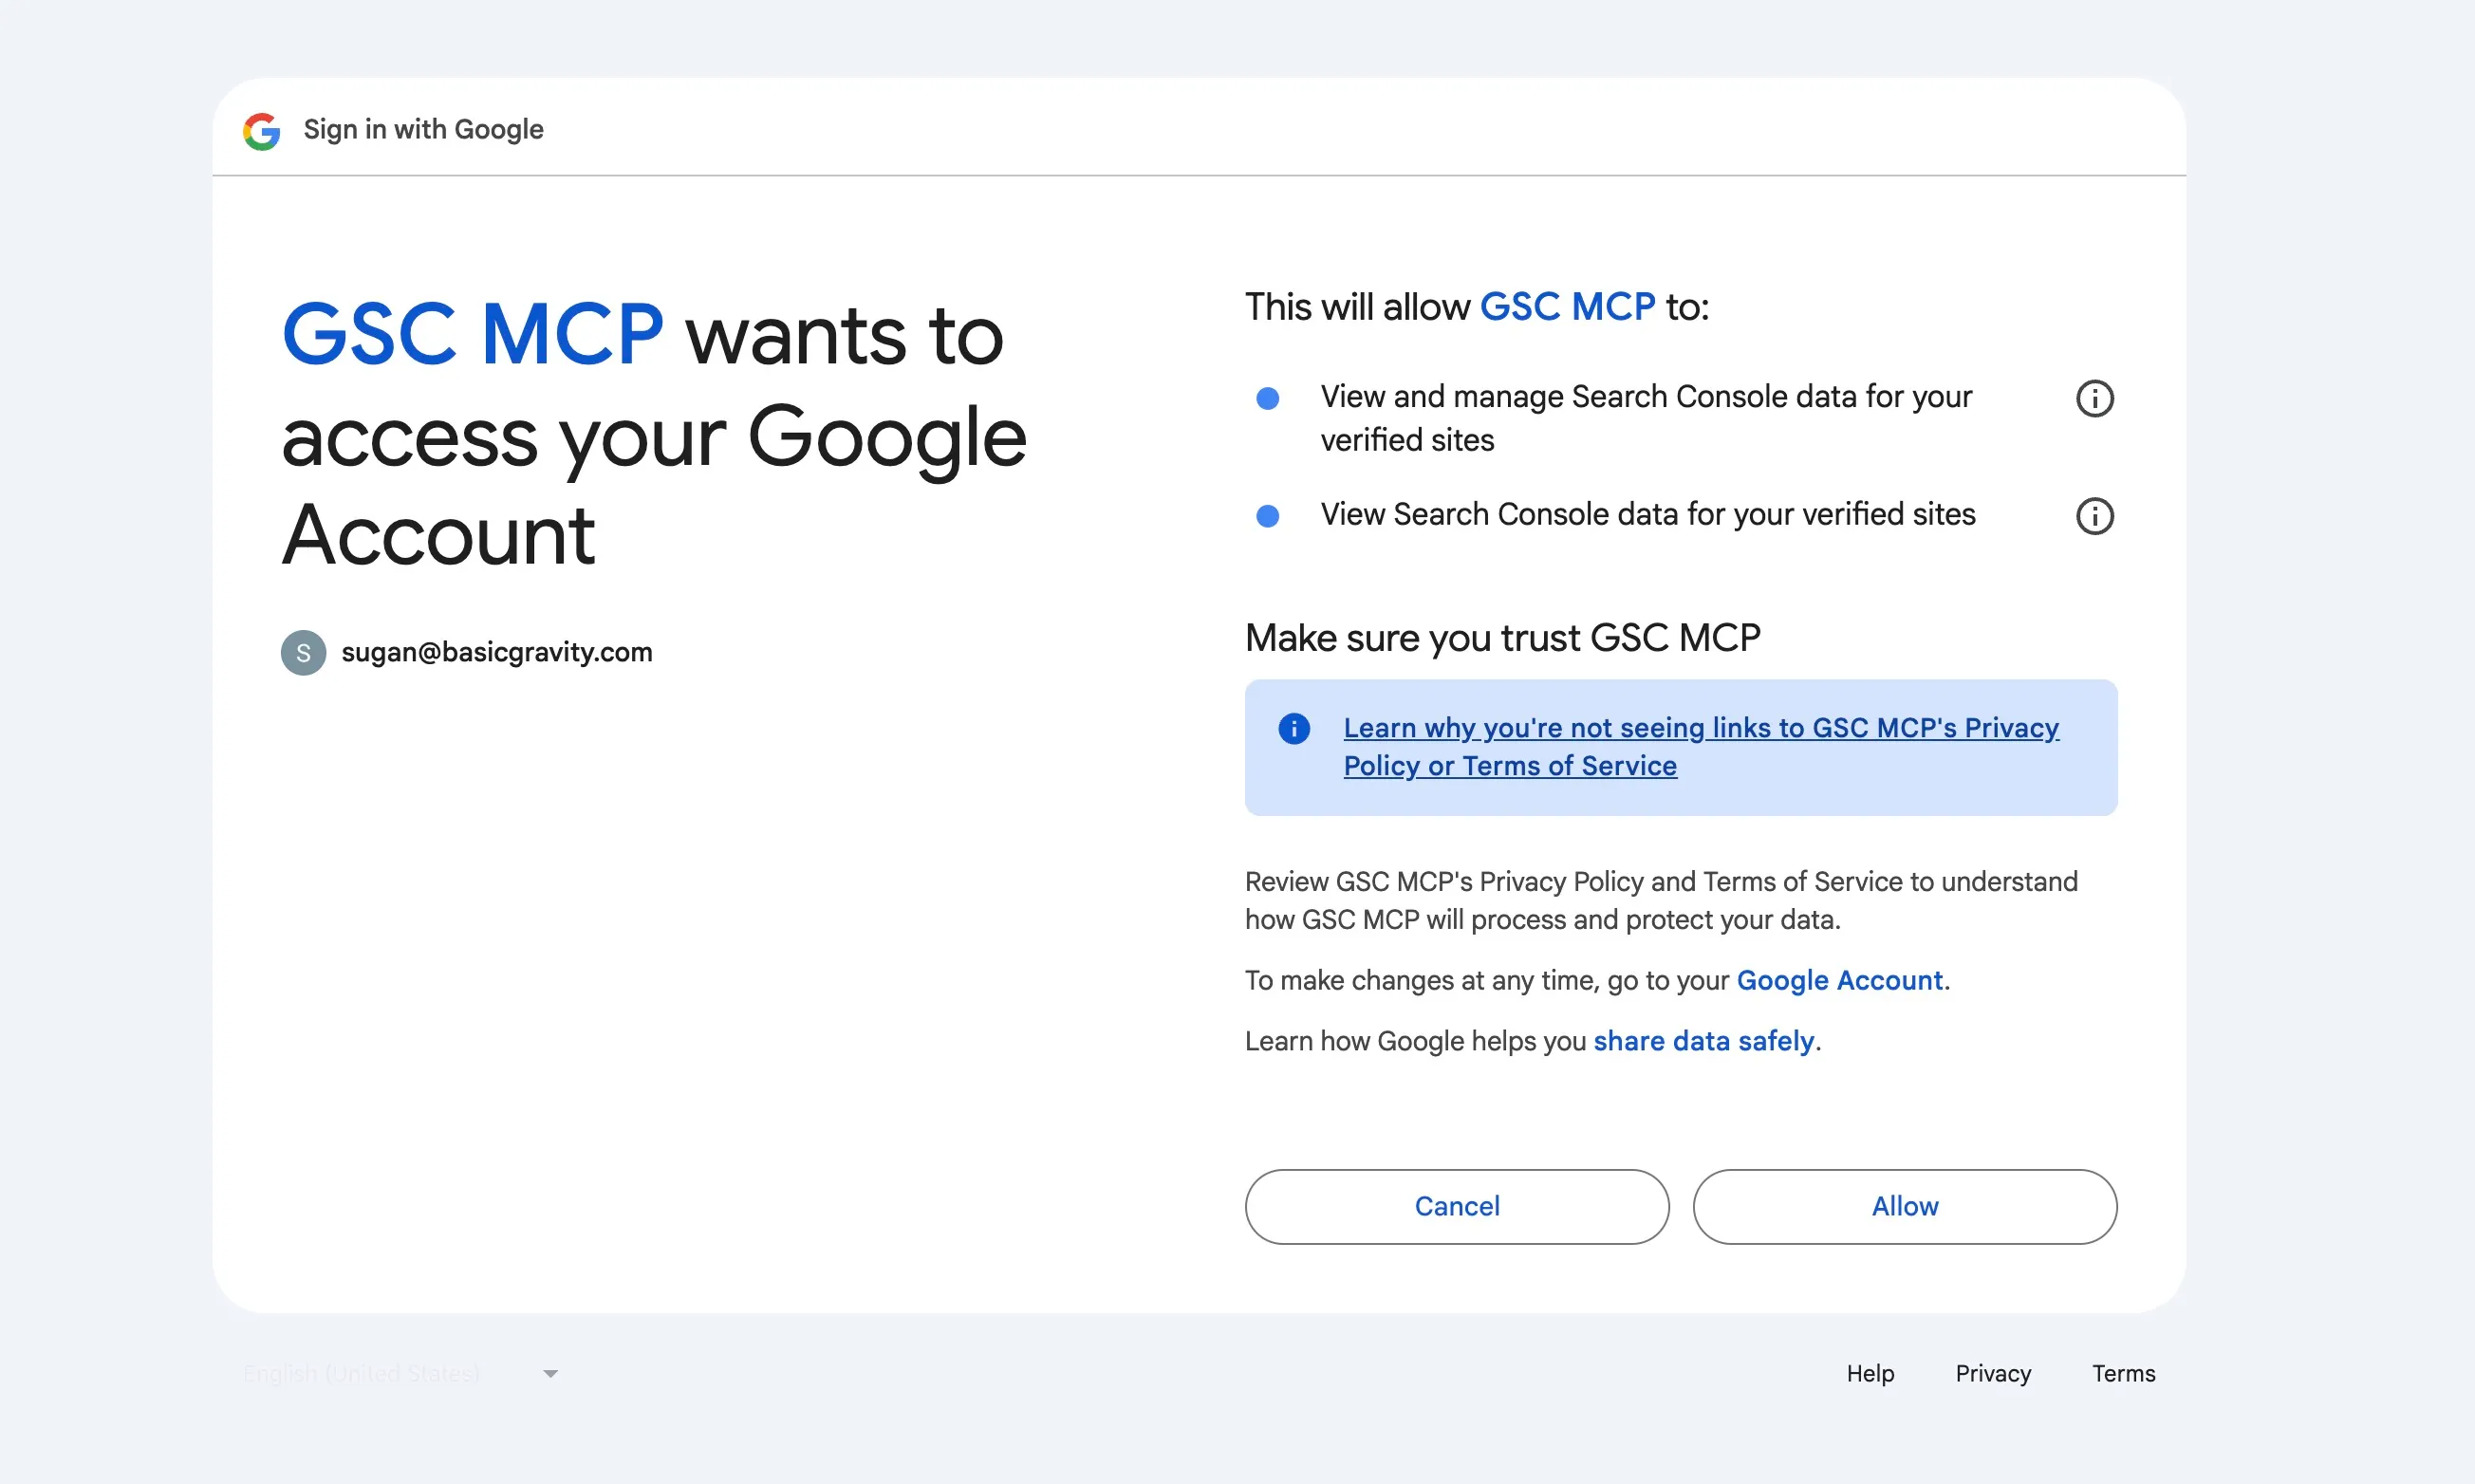Viewport: 2475px width, 1484px height.
Task: Click GSC MCP app name in heading
Action: 472,336
